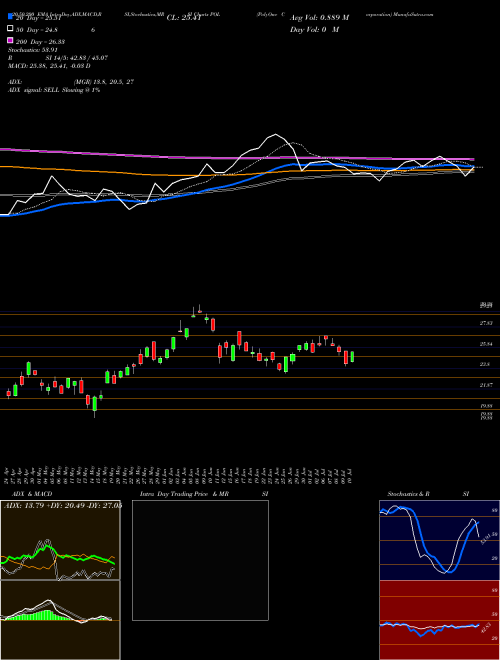Click the magenta 200 Day legend swatch
The width and height of the screenshot is (500, 660).
[10, 41]
